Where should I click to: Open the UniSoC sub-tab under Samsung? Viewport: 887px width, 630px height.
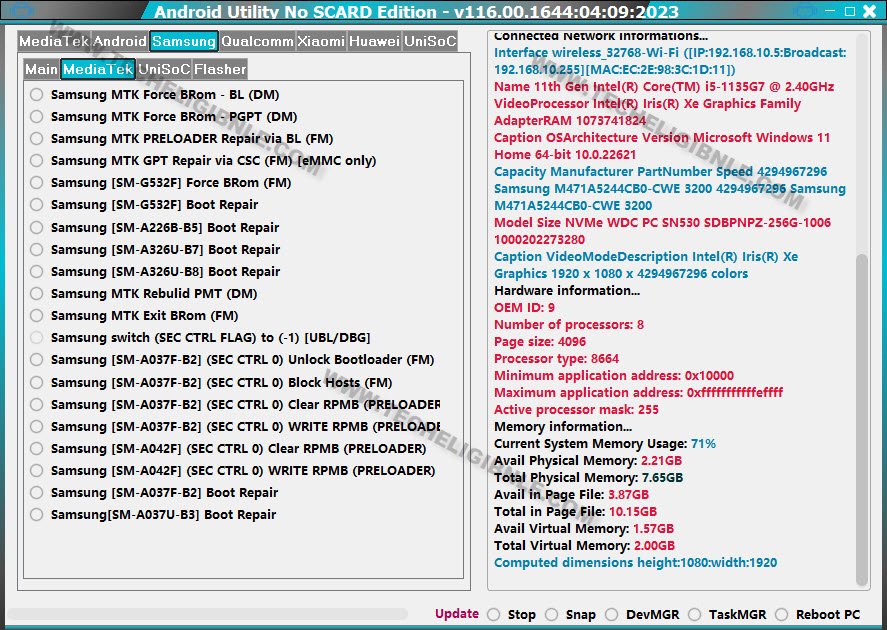pyautogui.click(x=164, y=70)
